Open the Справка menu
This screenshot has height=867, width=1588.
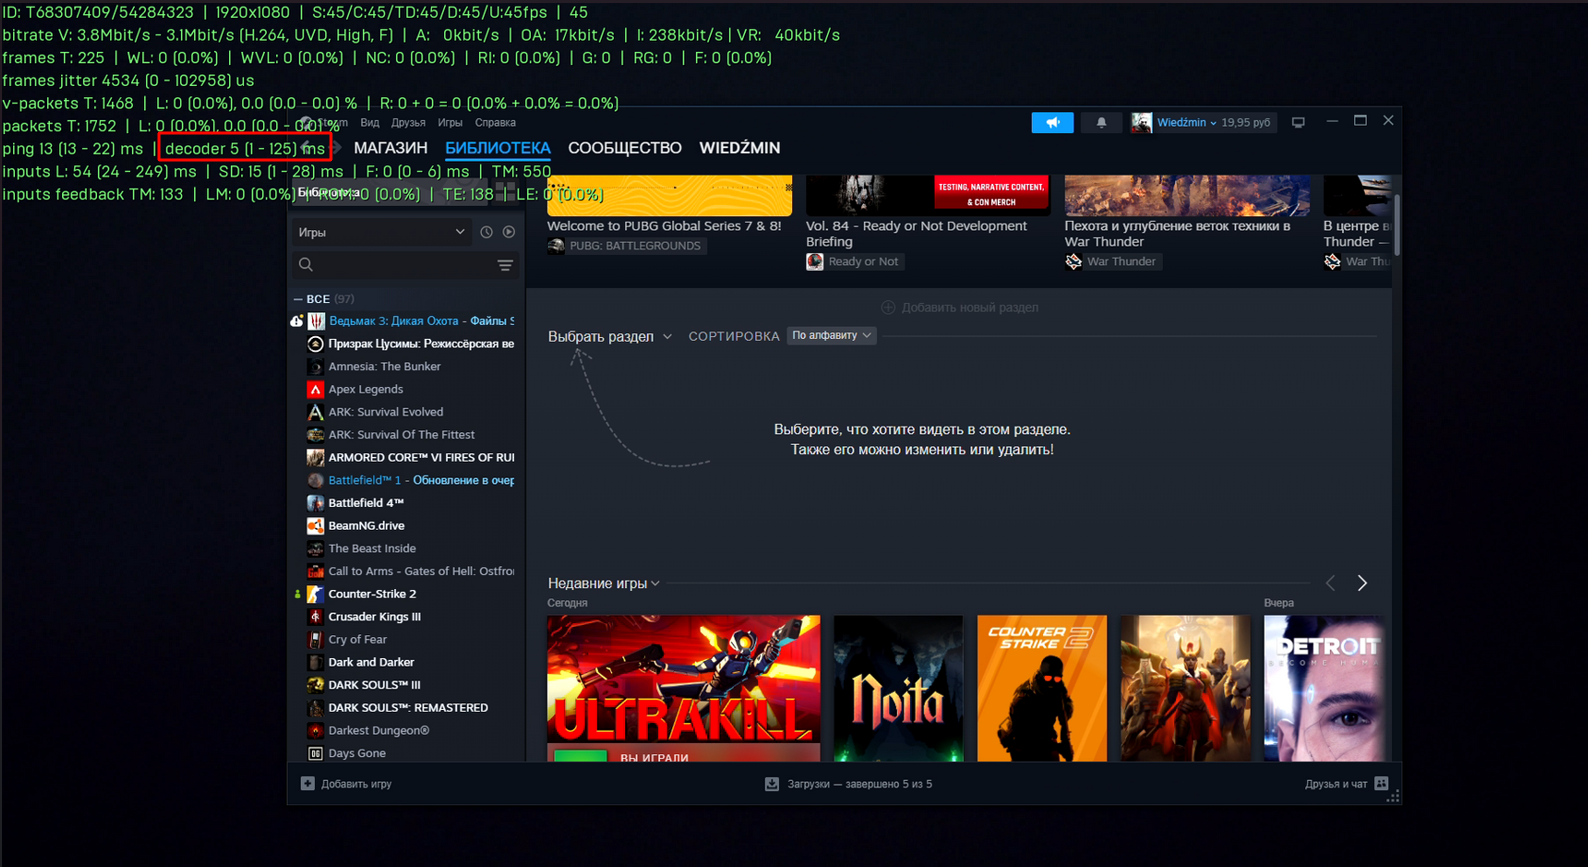(495, 123)
